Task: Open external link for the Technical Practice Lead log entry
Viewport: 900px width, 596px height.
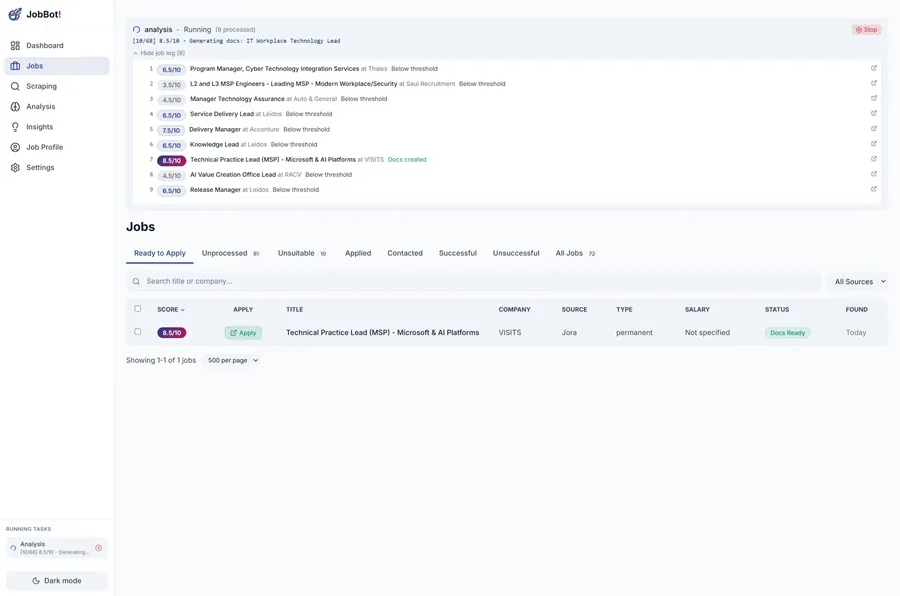Action: click(x=874, y=159)
